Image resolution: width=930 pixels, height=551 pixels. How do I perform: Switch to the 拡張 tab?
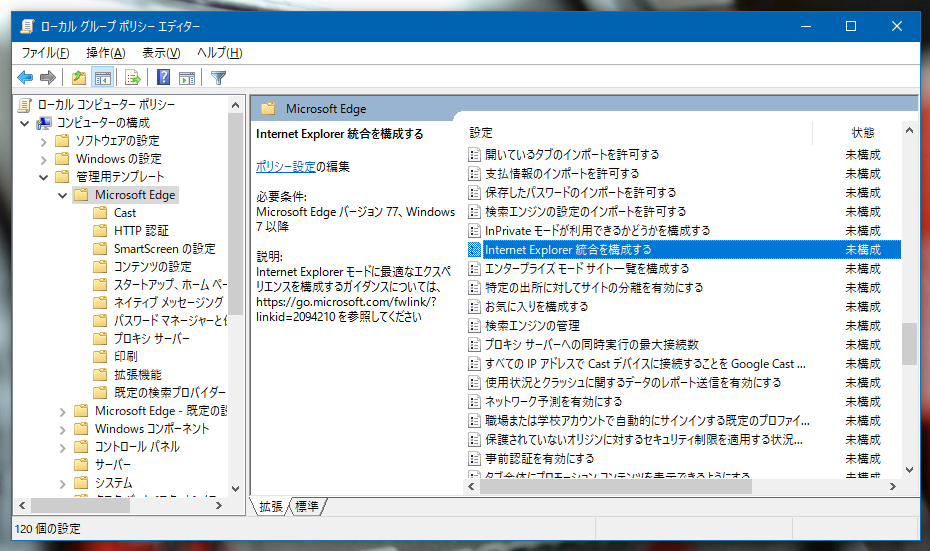click(270, 507)
